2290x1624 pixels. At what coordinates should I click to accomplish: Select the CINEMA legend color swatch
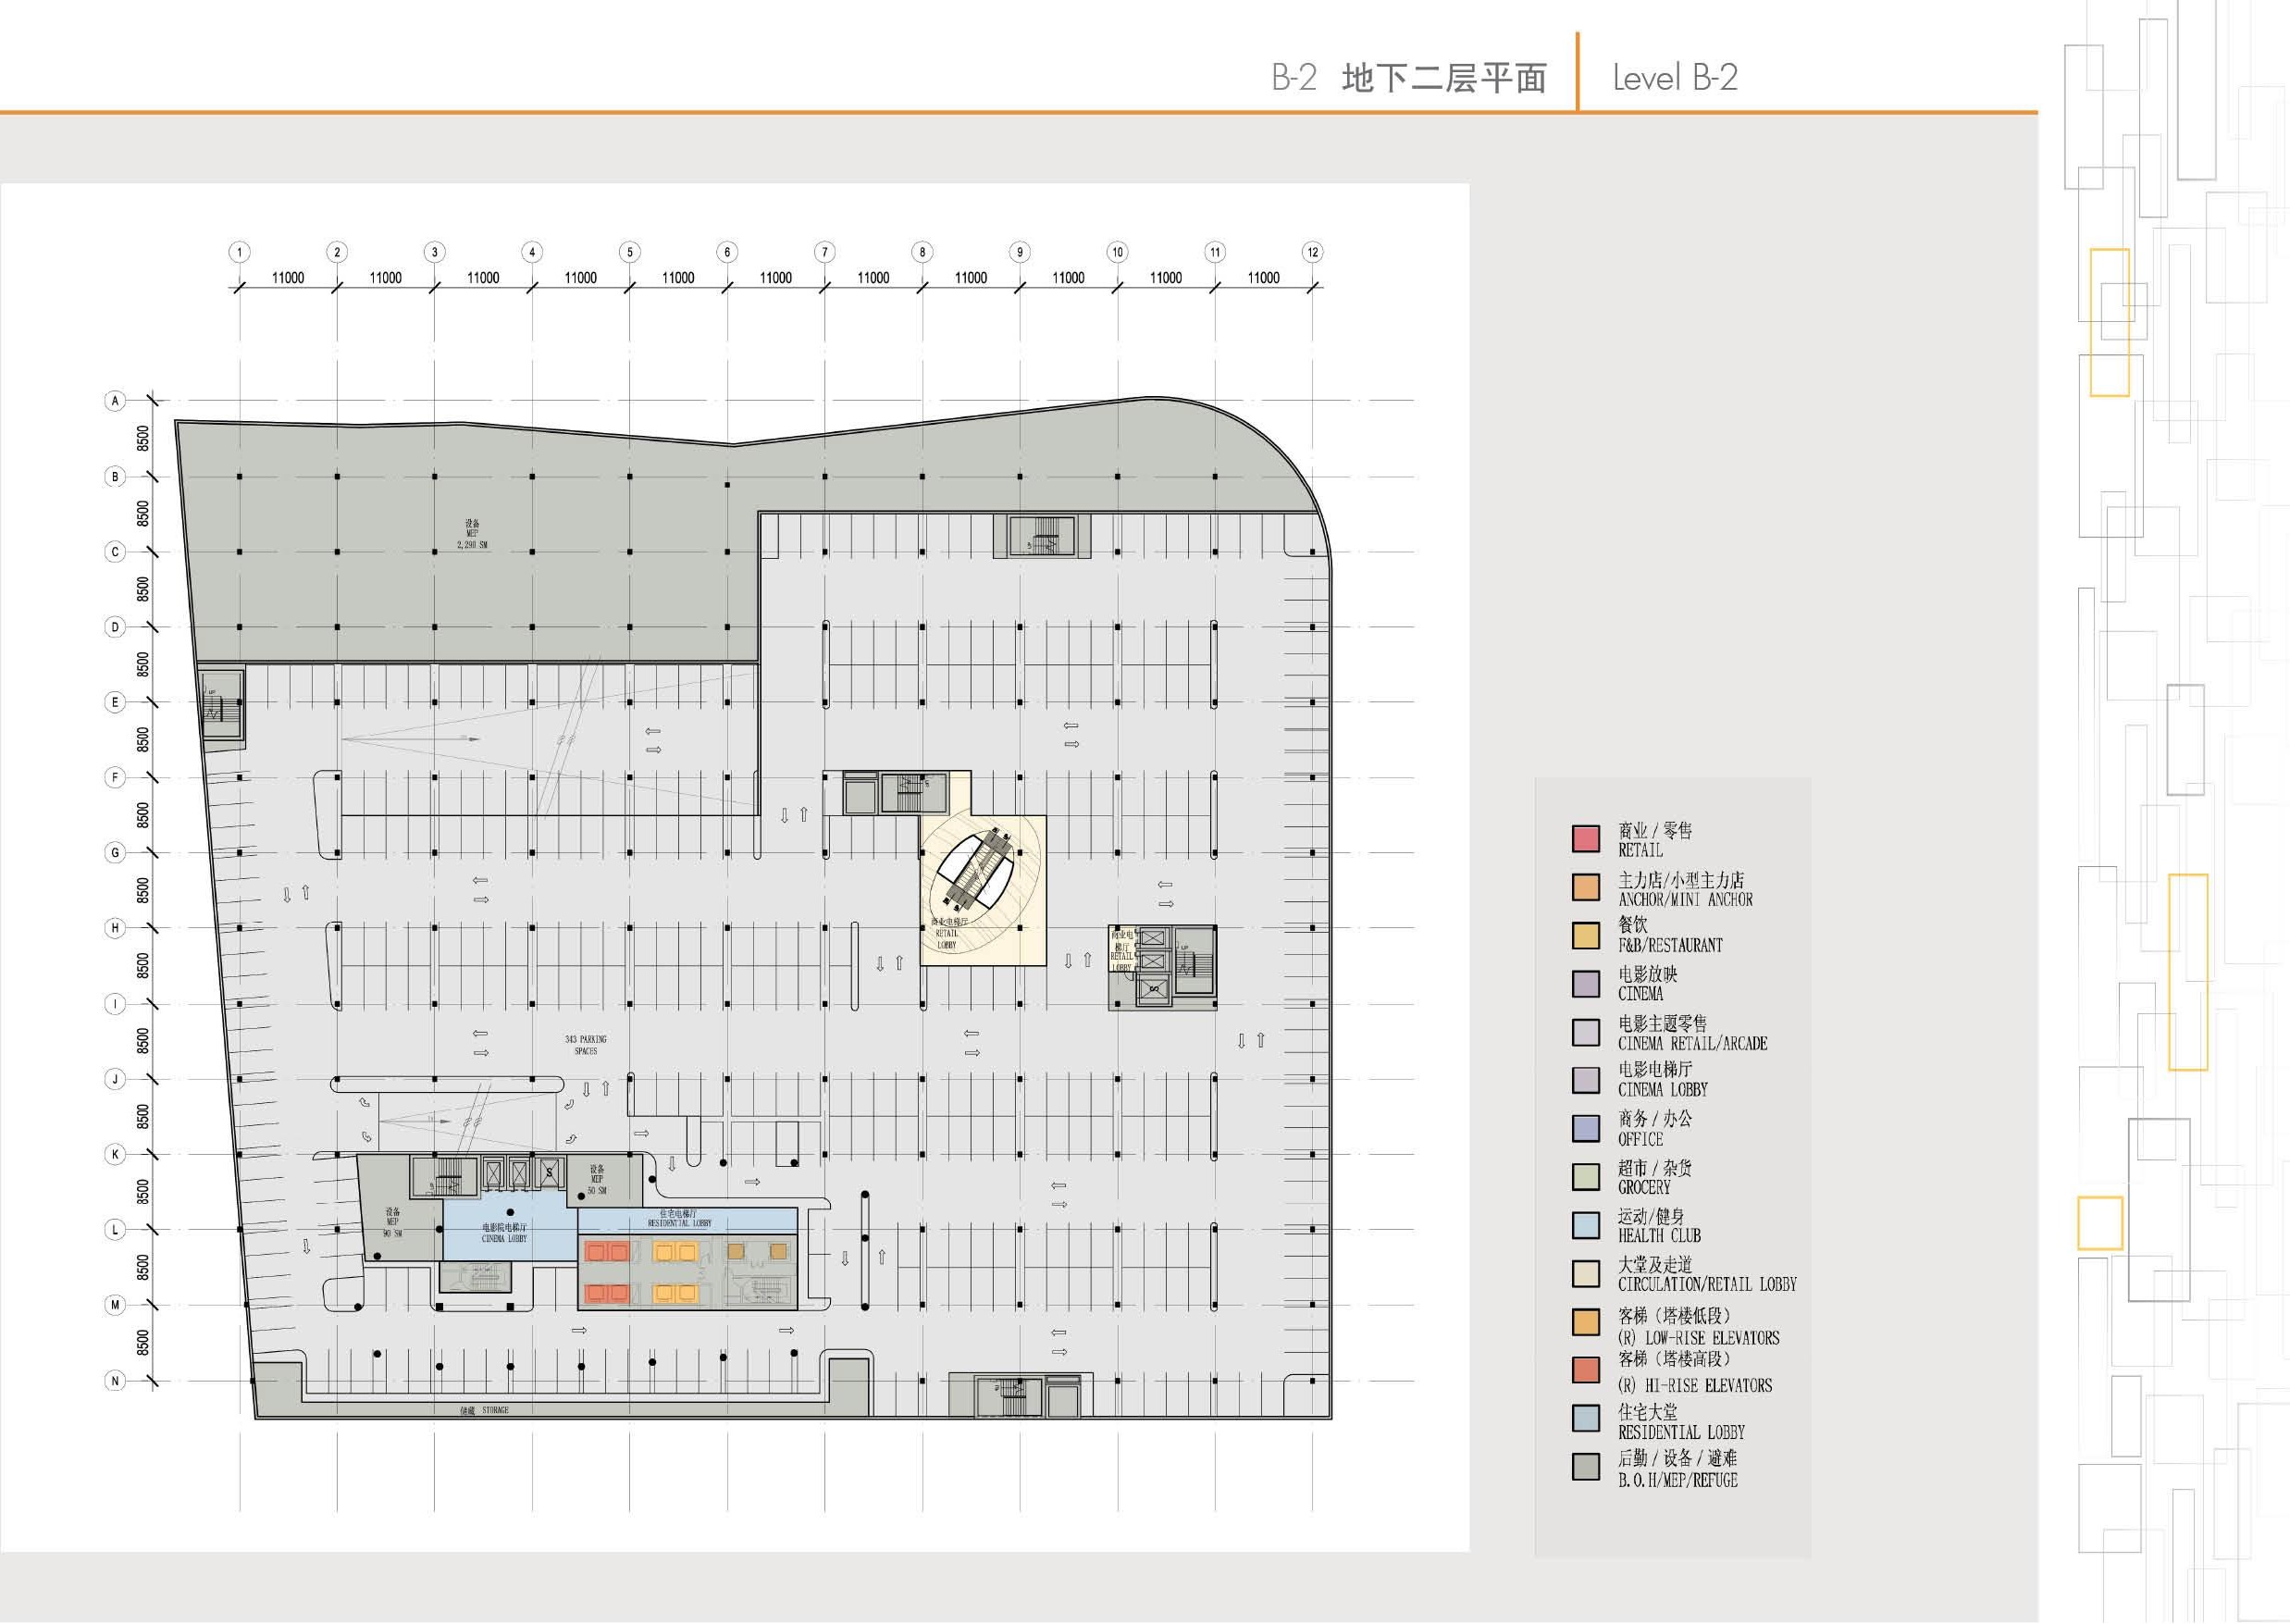pyautogui.click(x=1585, y=984)
